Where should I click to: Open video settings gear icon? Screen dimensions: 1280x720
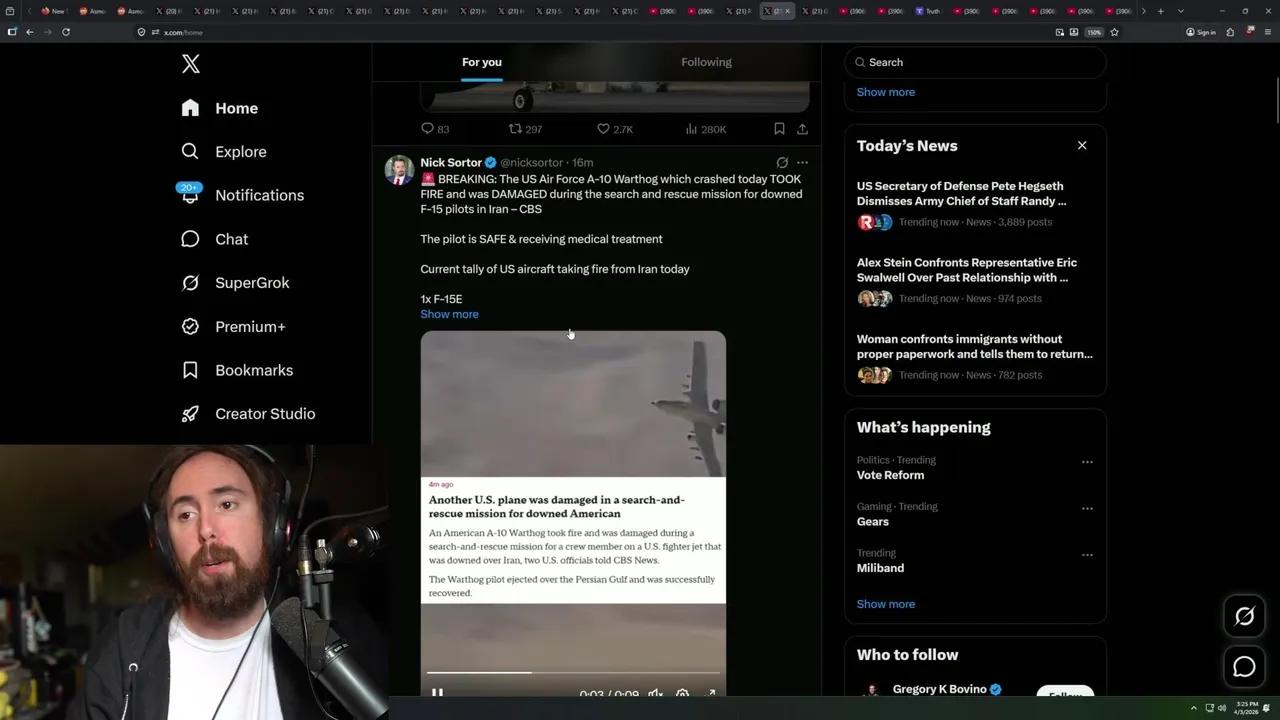click(682, 693)
